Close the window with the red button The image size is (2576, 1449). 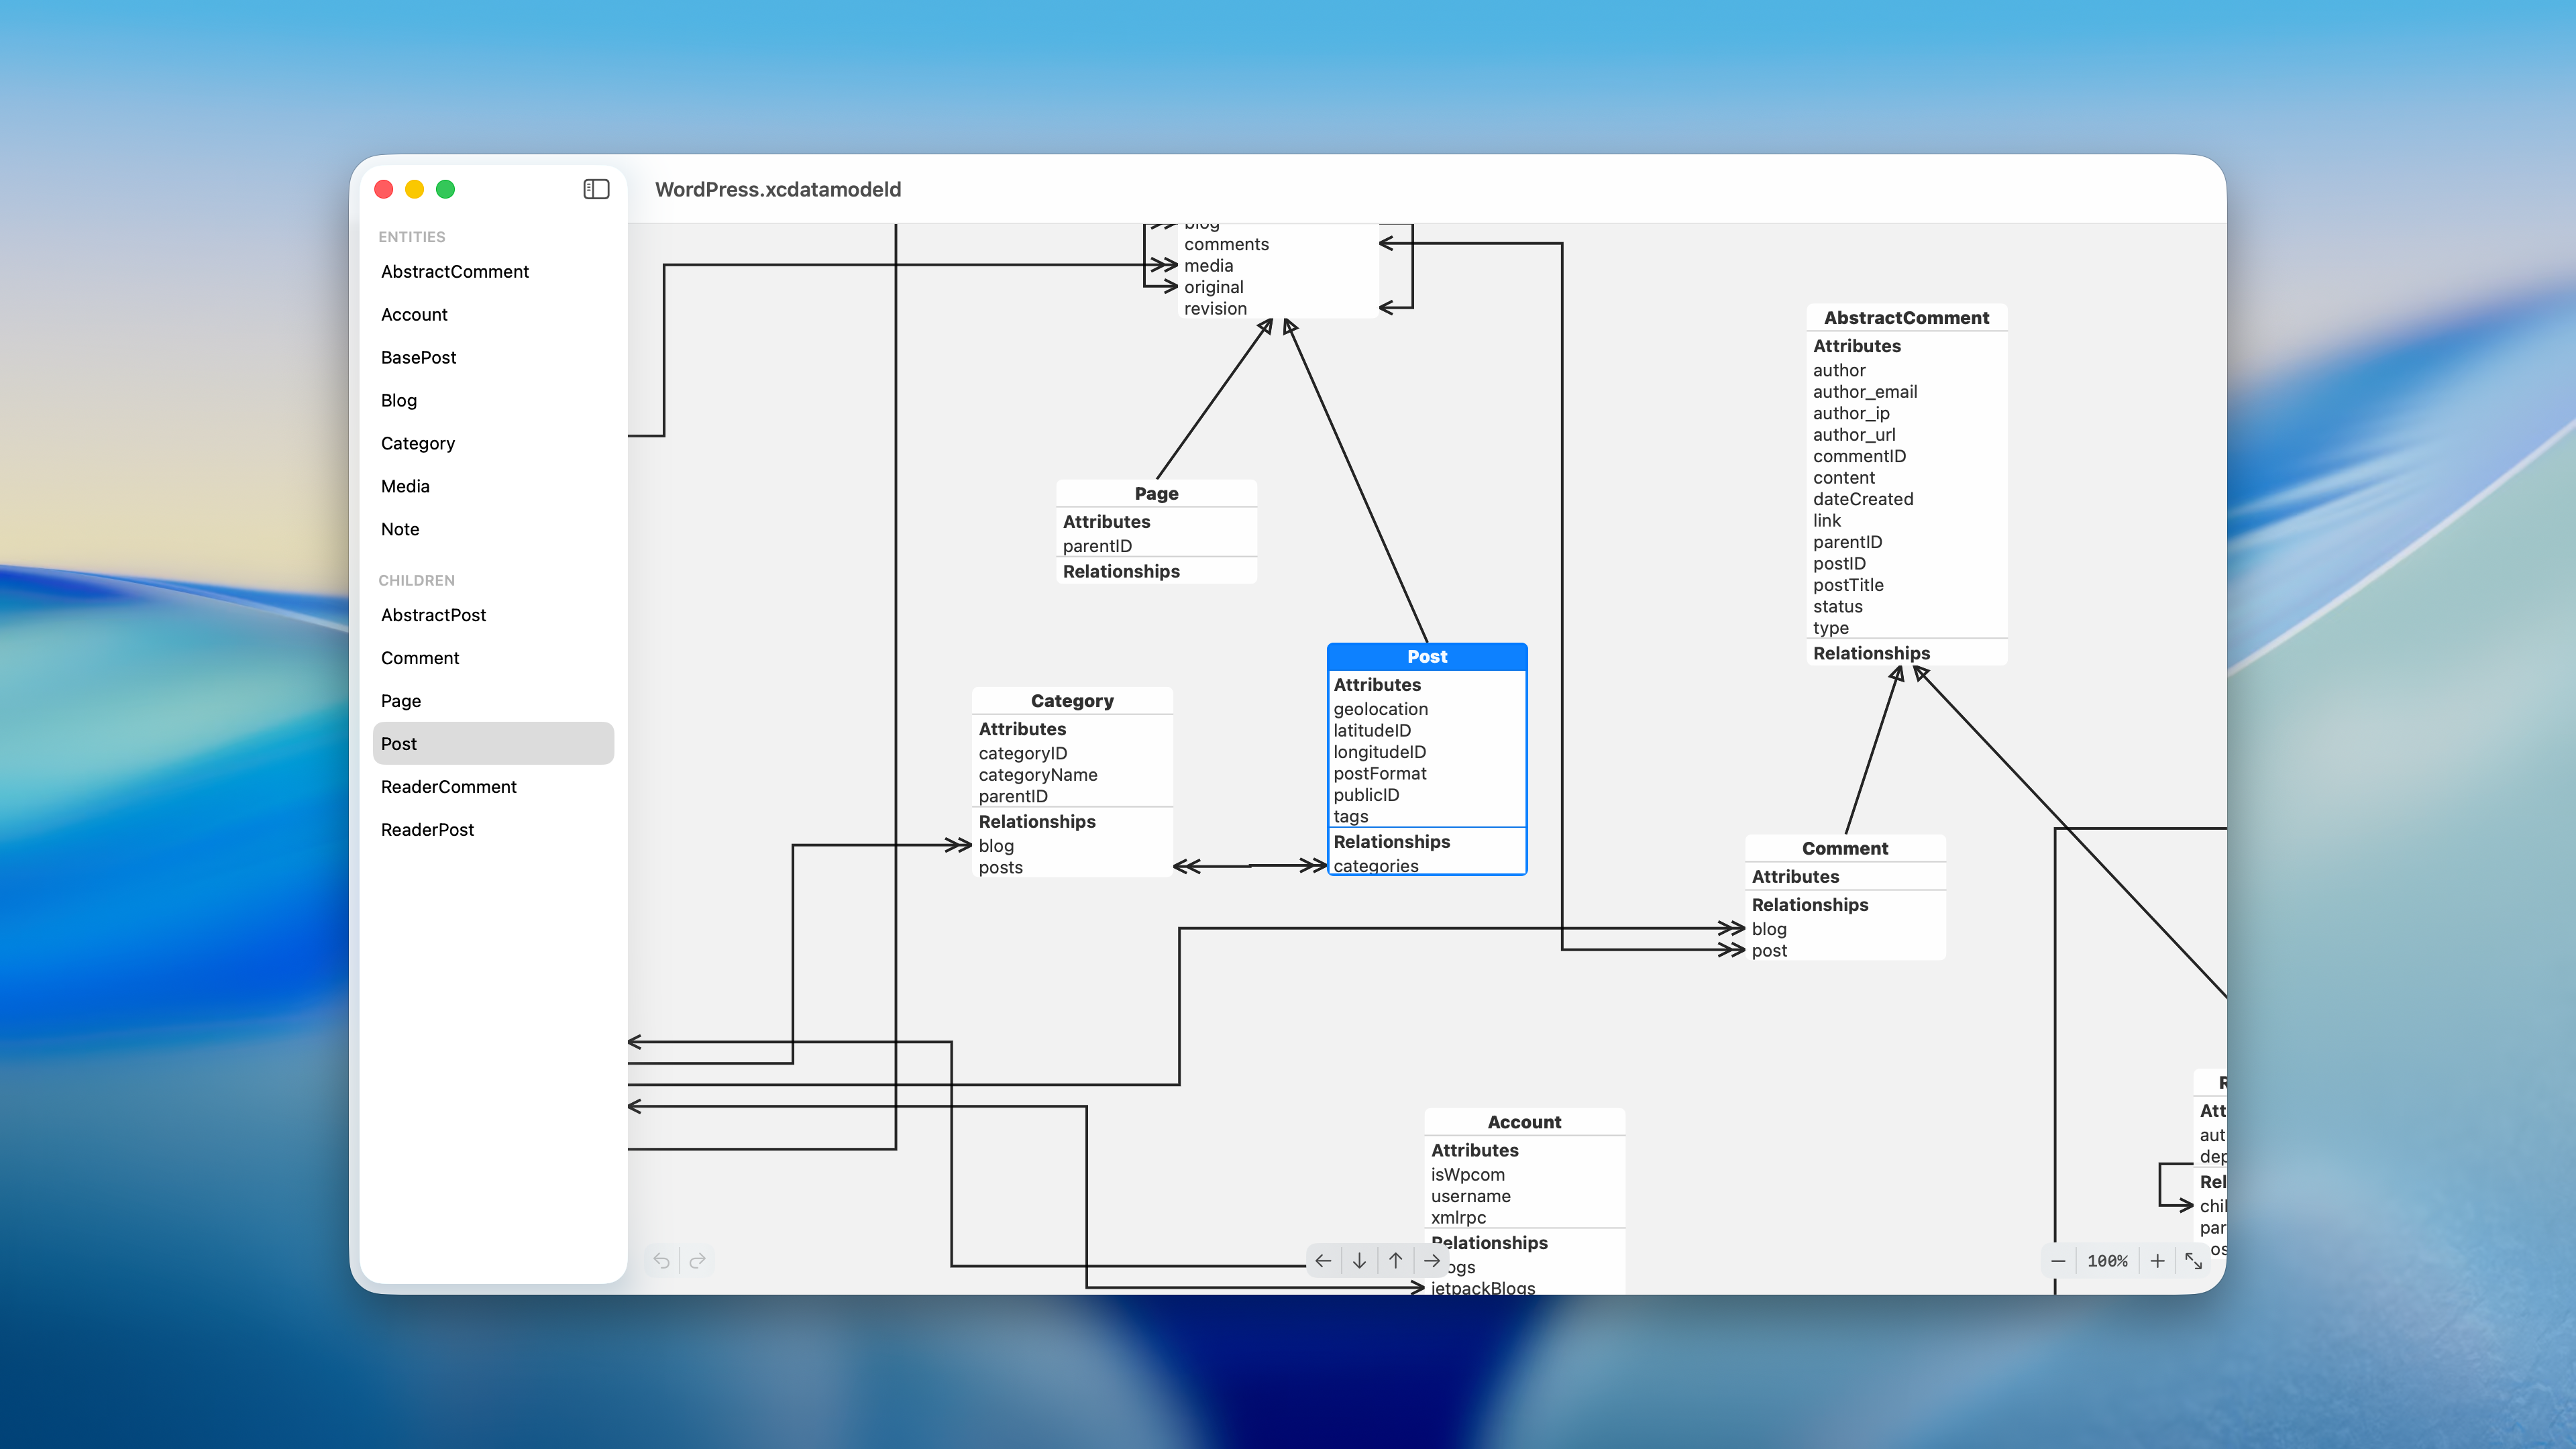[384, 189]
